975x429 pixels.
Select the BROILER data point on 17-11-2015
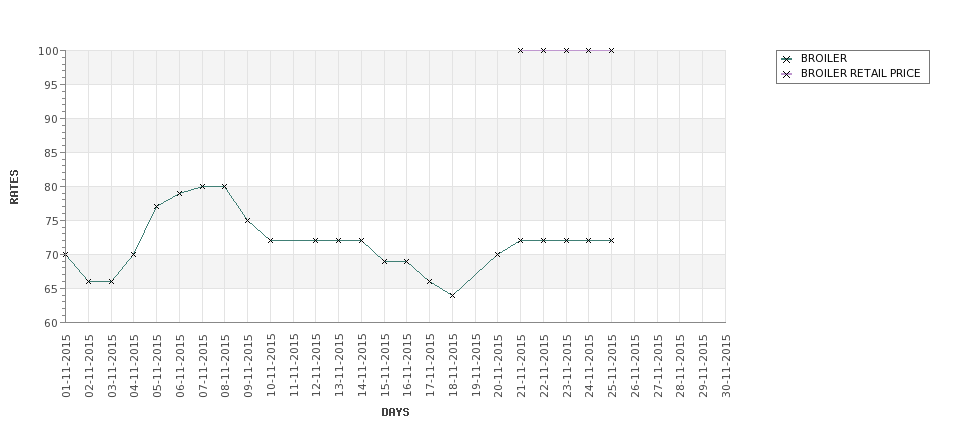(430, 282)
